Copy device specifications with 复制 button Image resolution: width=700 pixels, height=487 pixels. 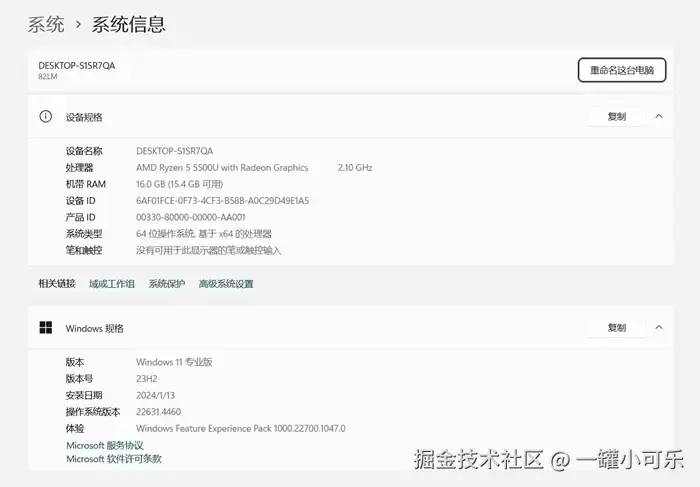(617, 117)
